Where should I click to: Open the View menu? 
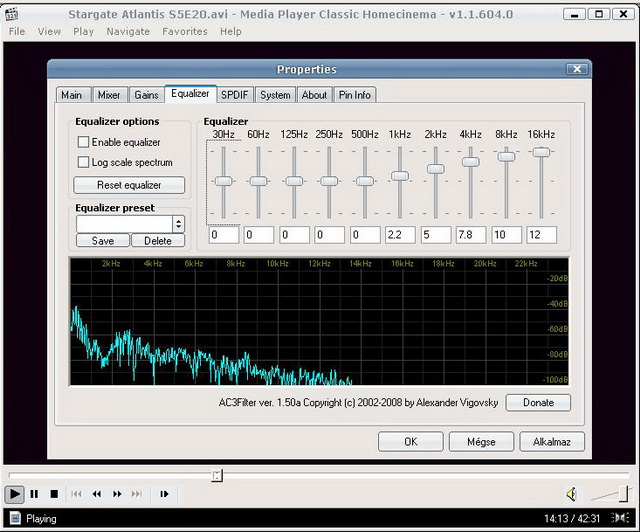click(49, 31)
